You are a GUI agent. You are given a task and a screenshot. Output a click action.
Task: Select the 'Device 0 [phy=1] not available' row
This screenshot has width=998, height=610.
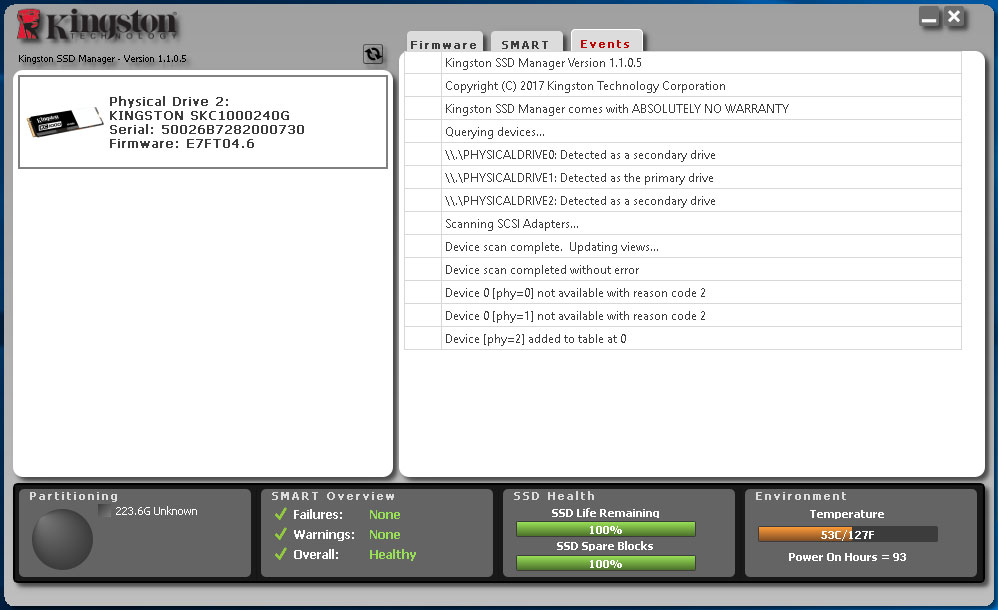pos(682,315)
